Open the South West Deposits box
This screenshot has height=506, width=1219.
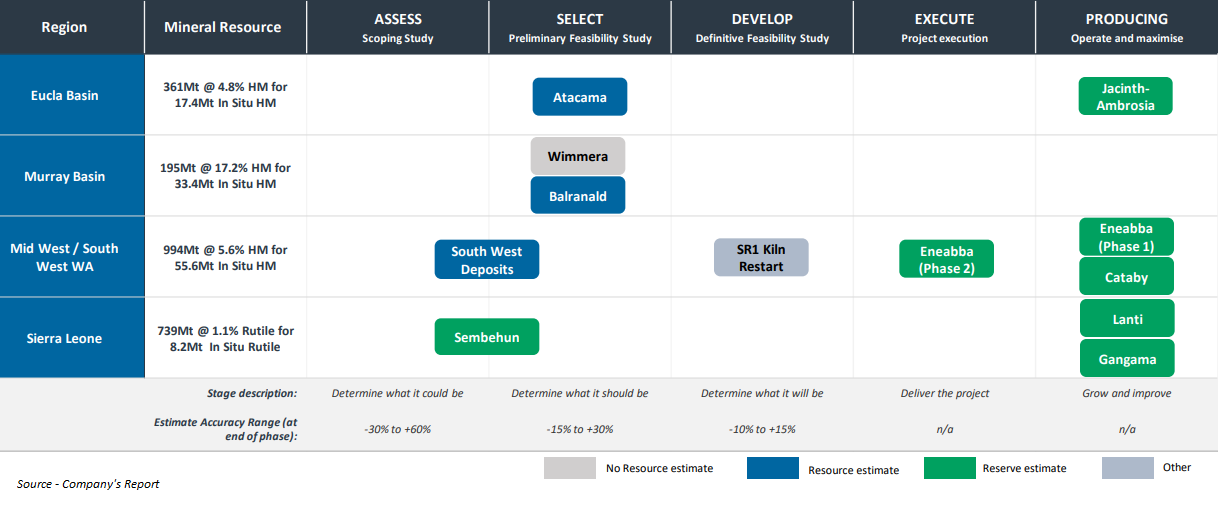487,260
